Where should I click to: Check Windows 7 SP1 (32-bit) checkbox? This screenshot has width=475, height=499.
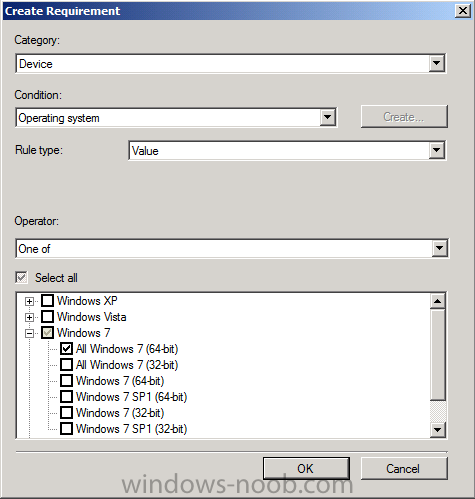click(66, 429)
